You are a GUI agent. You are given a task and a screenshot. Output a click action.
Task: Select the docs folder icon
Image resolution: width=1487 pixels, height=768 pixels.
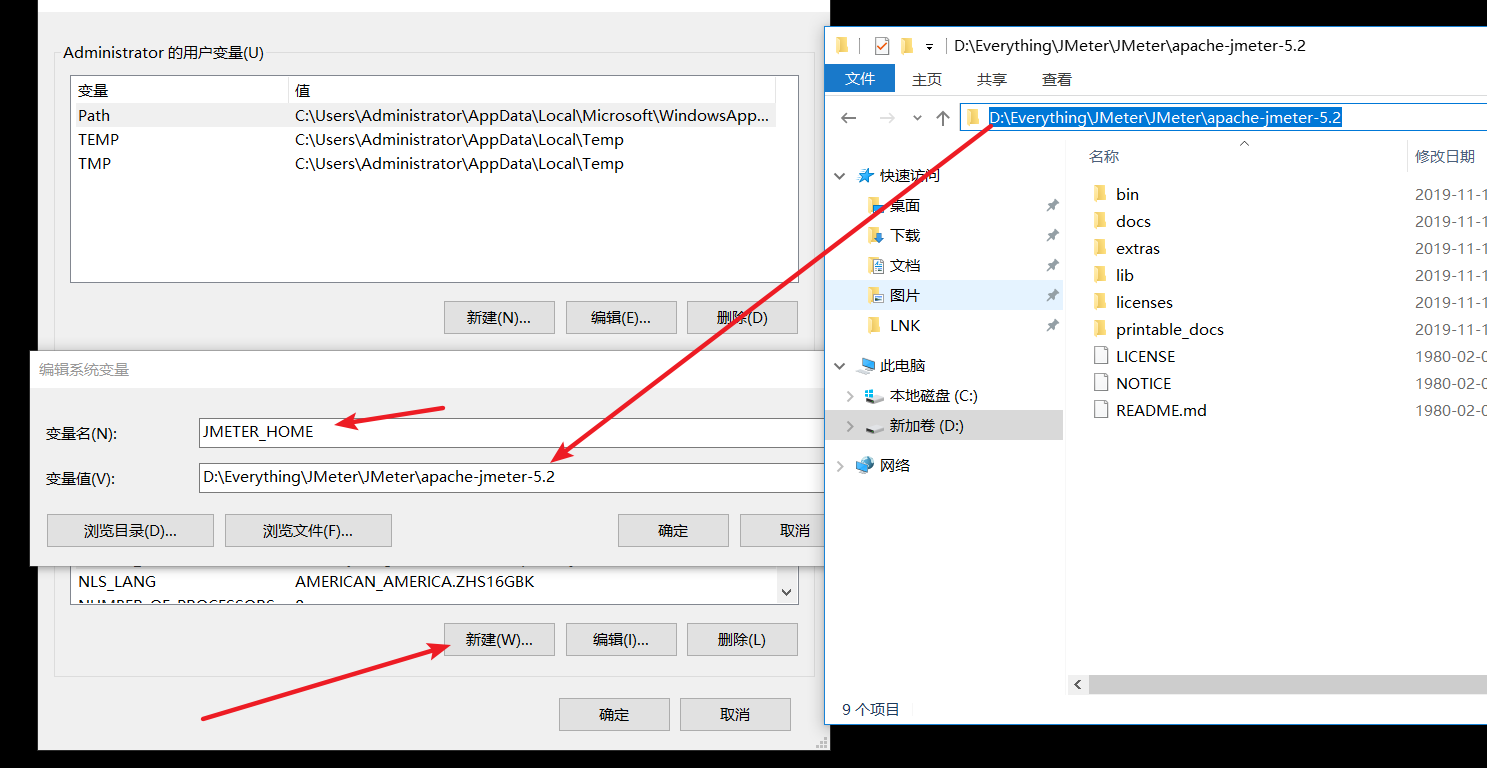(1101, 221)
